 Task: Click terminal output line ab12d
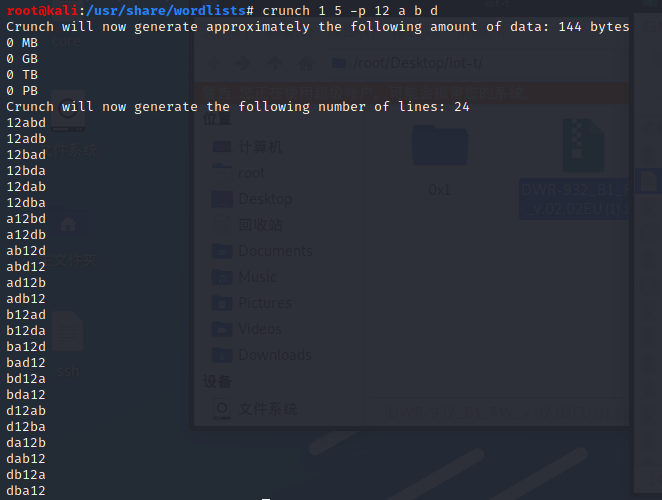26,251
